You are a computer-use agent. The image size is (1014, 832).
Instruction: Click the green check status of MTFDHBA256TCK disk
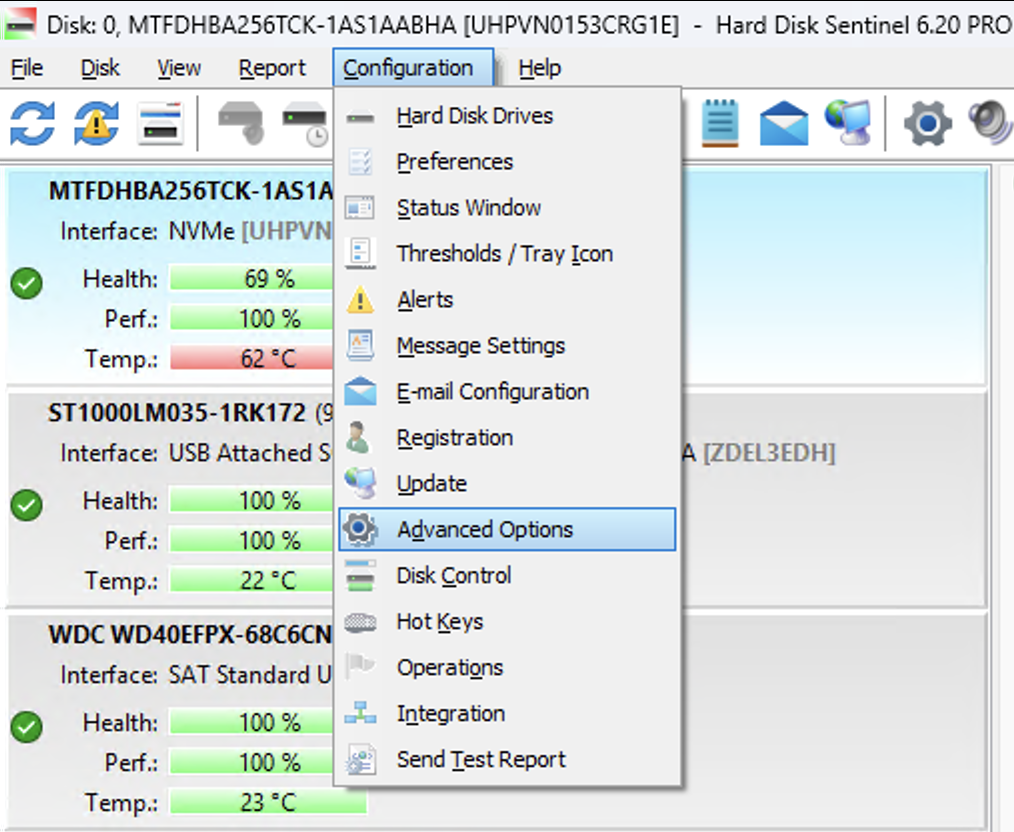(x=27, y=283)
